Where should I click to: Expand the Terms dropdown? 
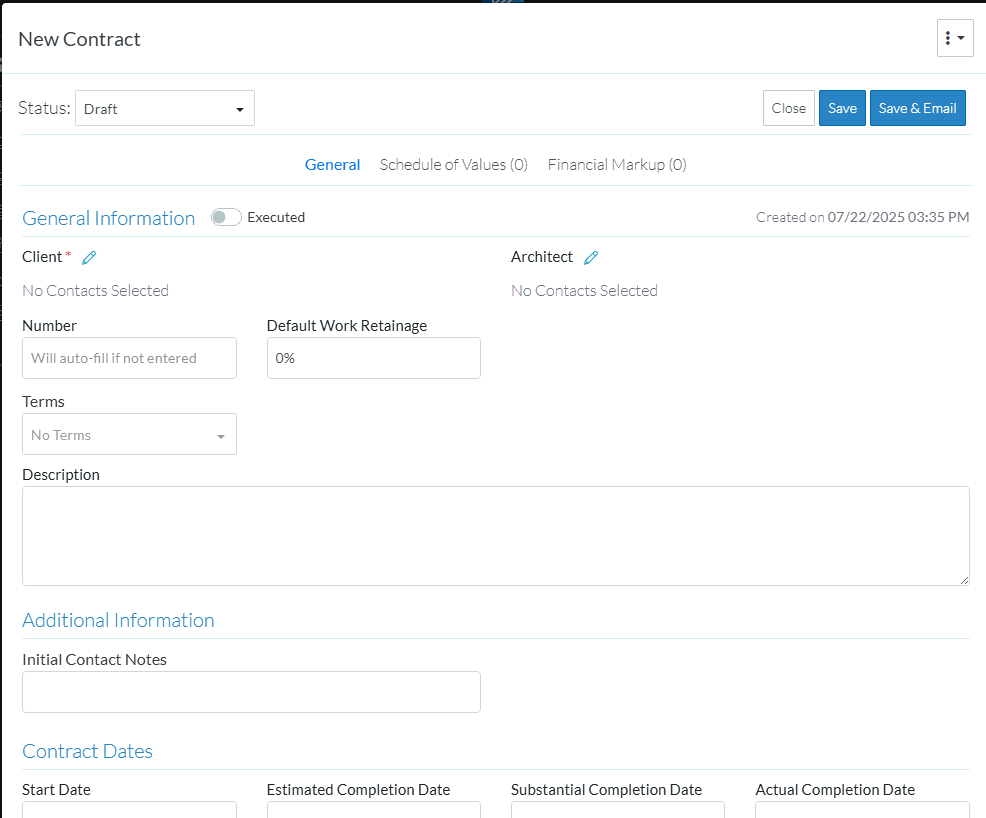pyautogui.click(x=129, y=435)
